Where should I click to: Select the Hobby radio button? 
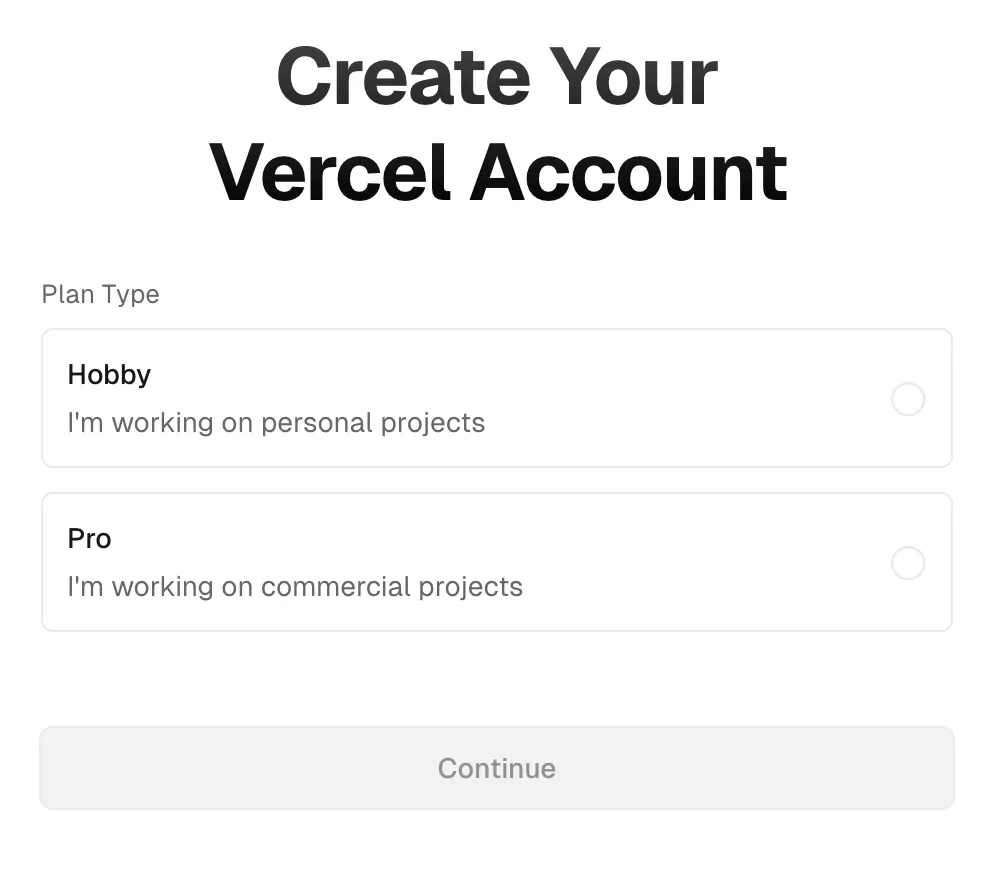[x=907, y=399]
